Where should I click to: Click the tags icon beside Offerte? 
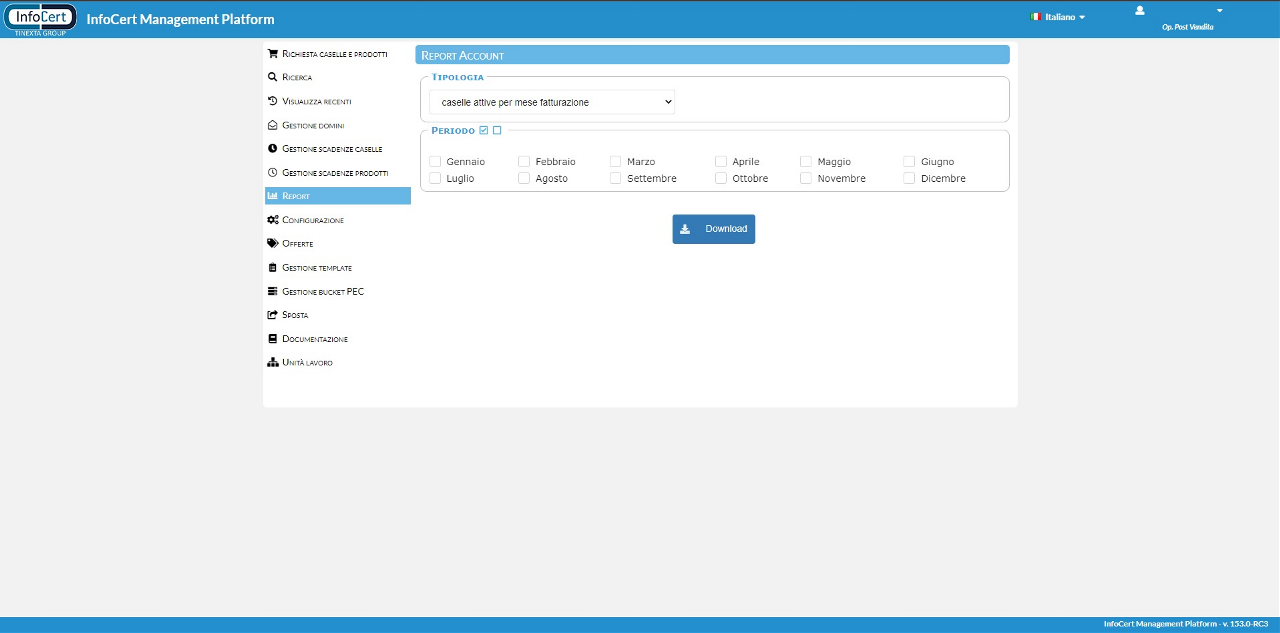(273, 244)
